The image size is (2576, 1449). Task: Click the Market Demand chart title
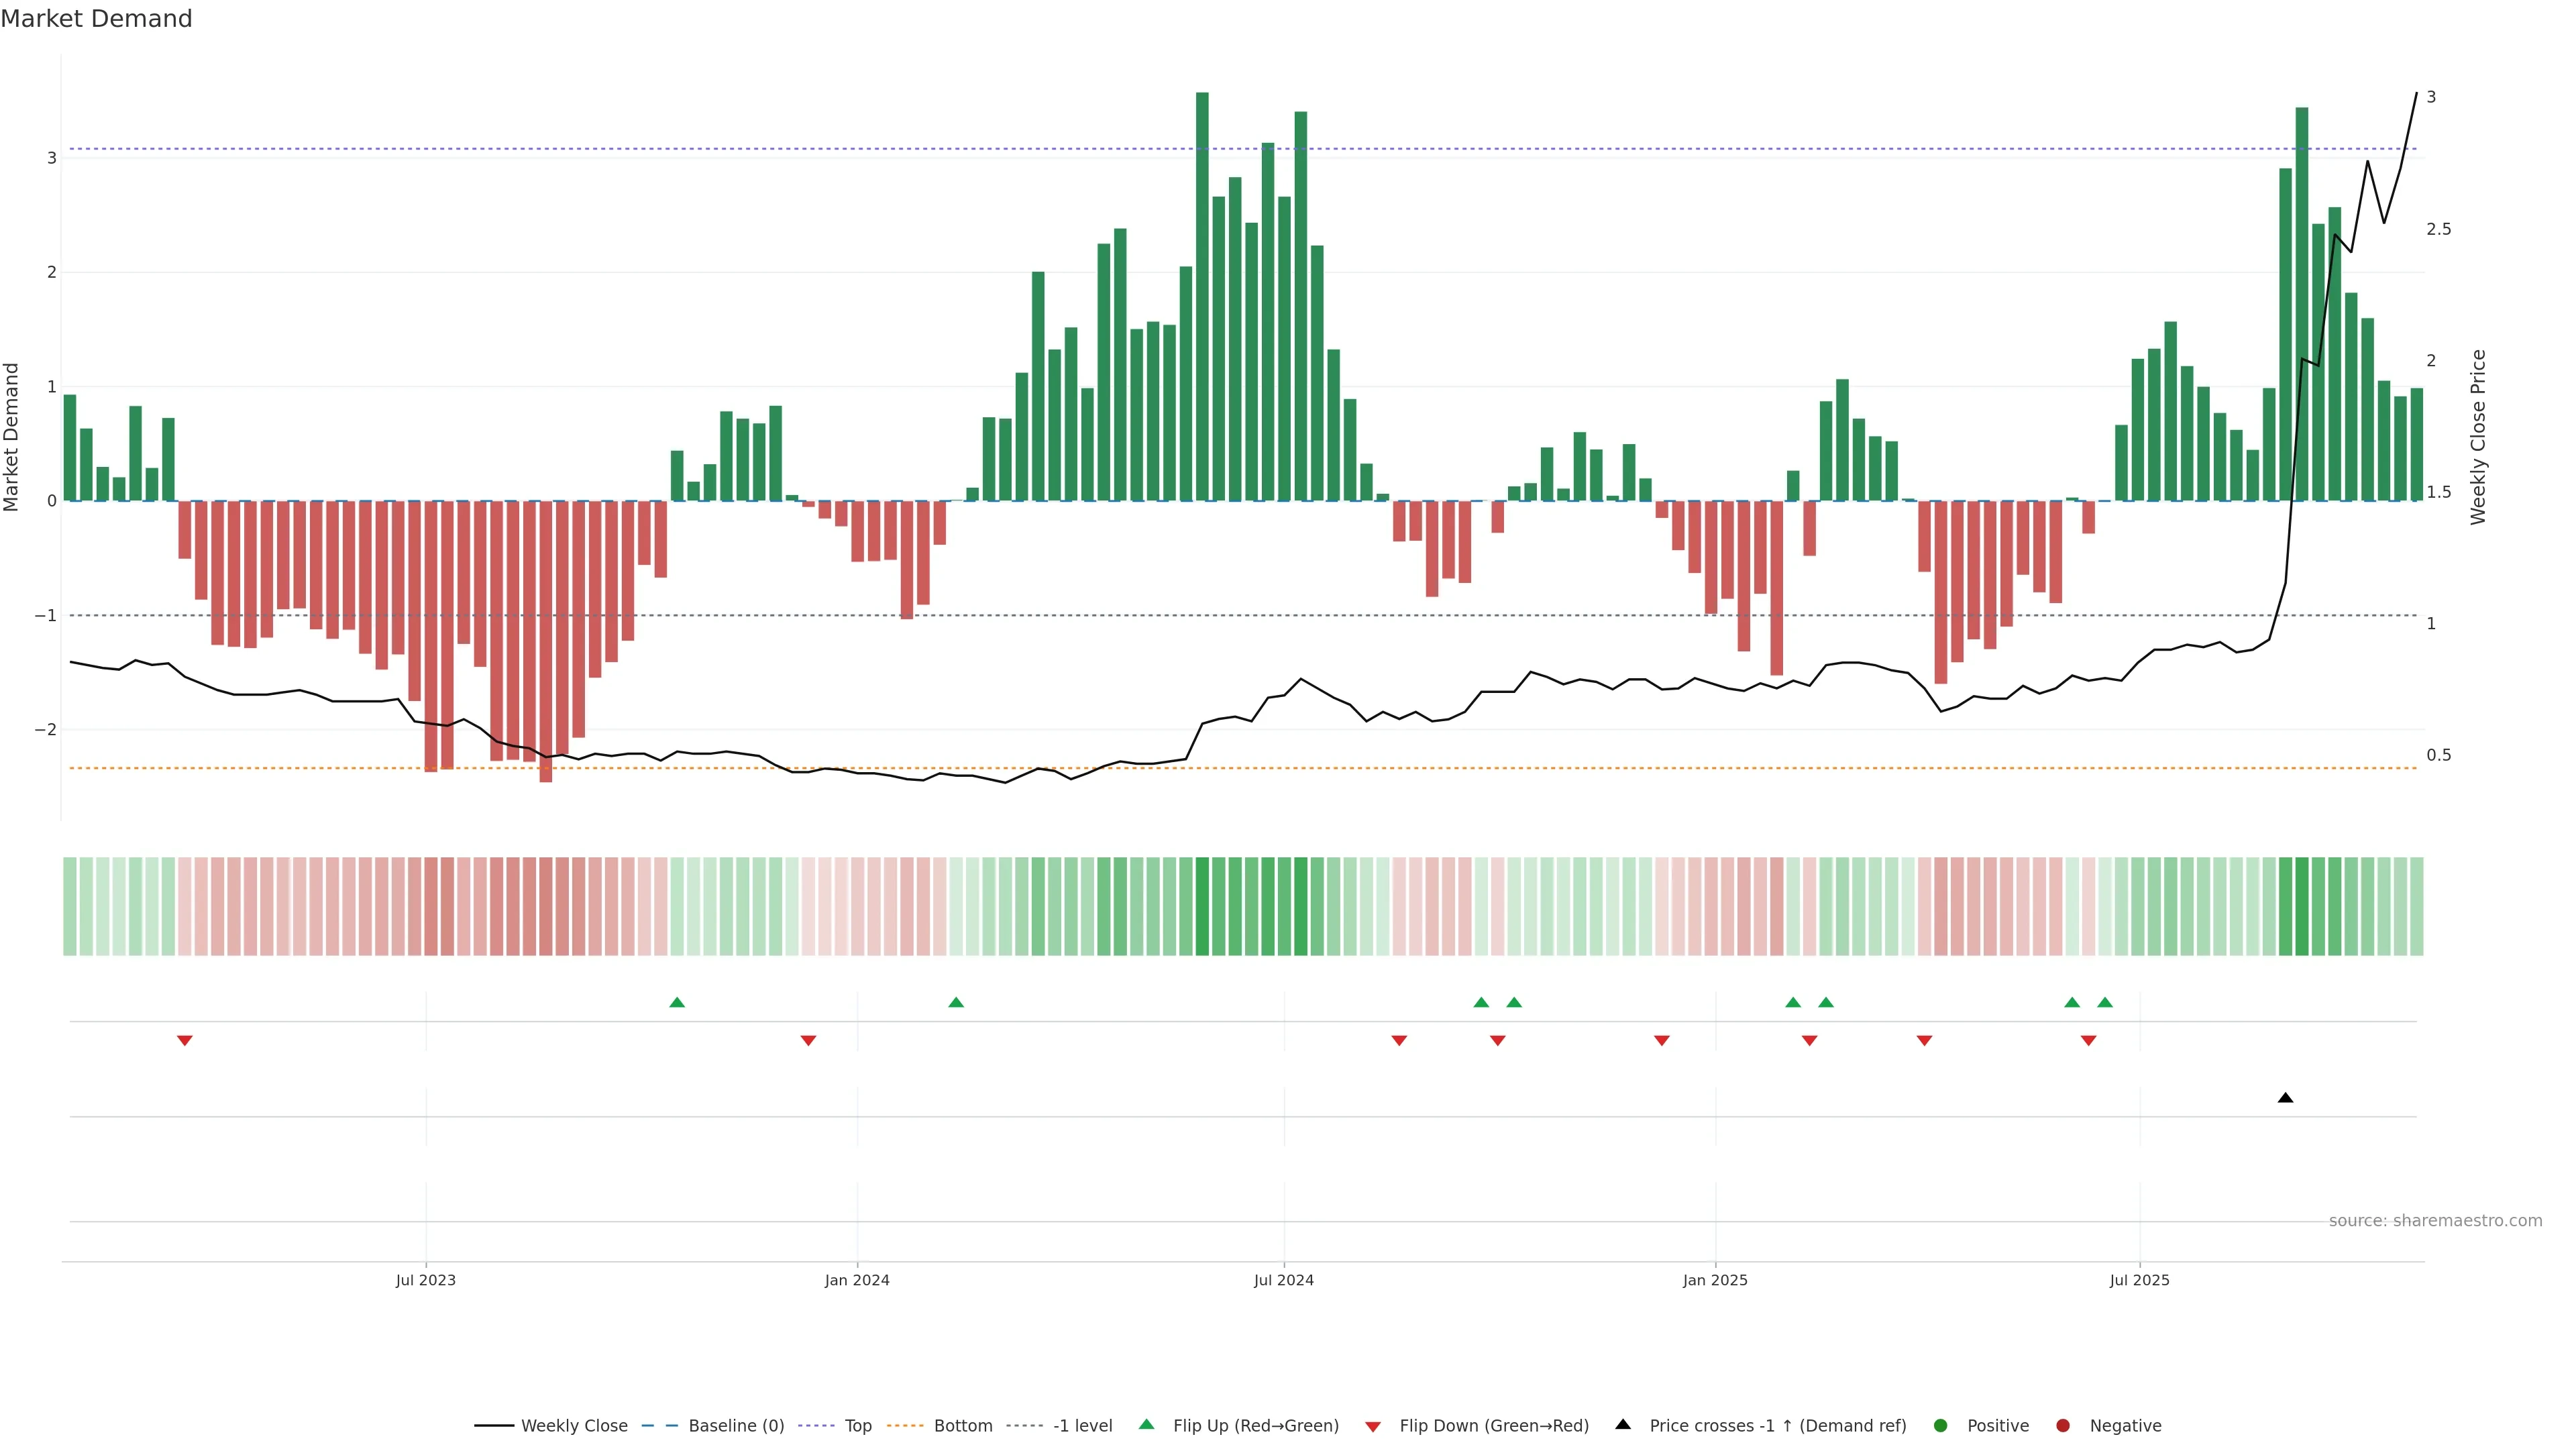pos(96,19)
